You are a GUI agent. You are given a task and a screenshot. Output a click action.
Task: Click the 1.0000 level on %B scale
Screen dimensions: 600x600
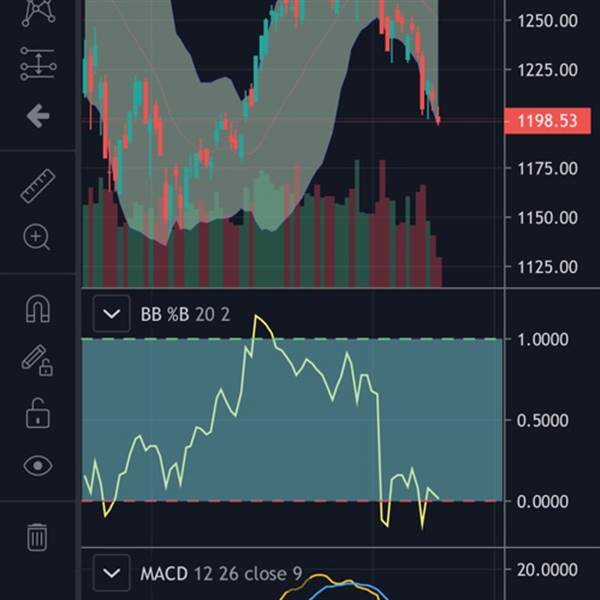coord(543,340)
